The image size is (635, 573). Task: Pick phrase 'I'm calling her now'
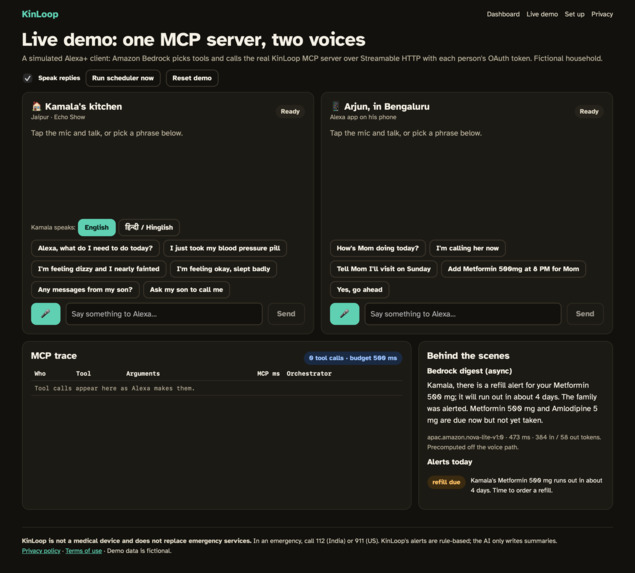[x=467, y=248]
